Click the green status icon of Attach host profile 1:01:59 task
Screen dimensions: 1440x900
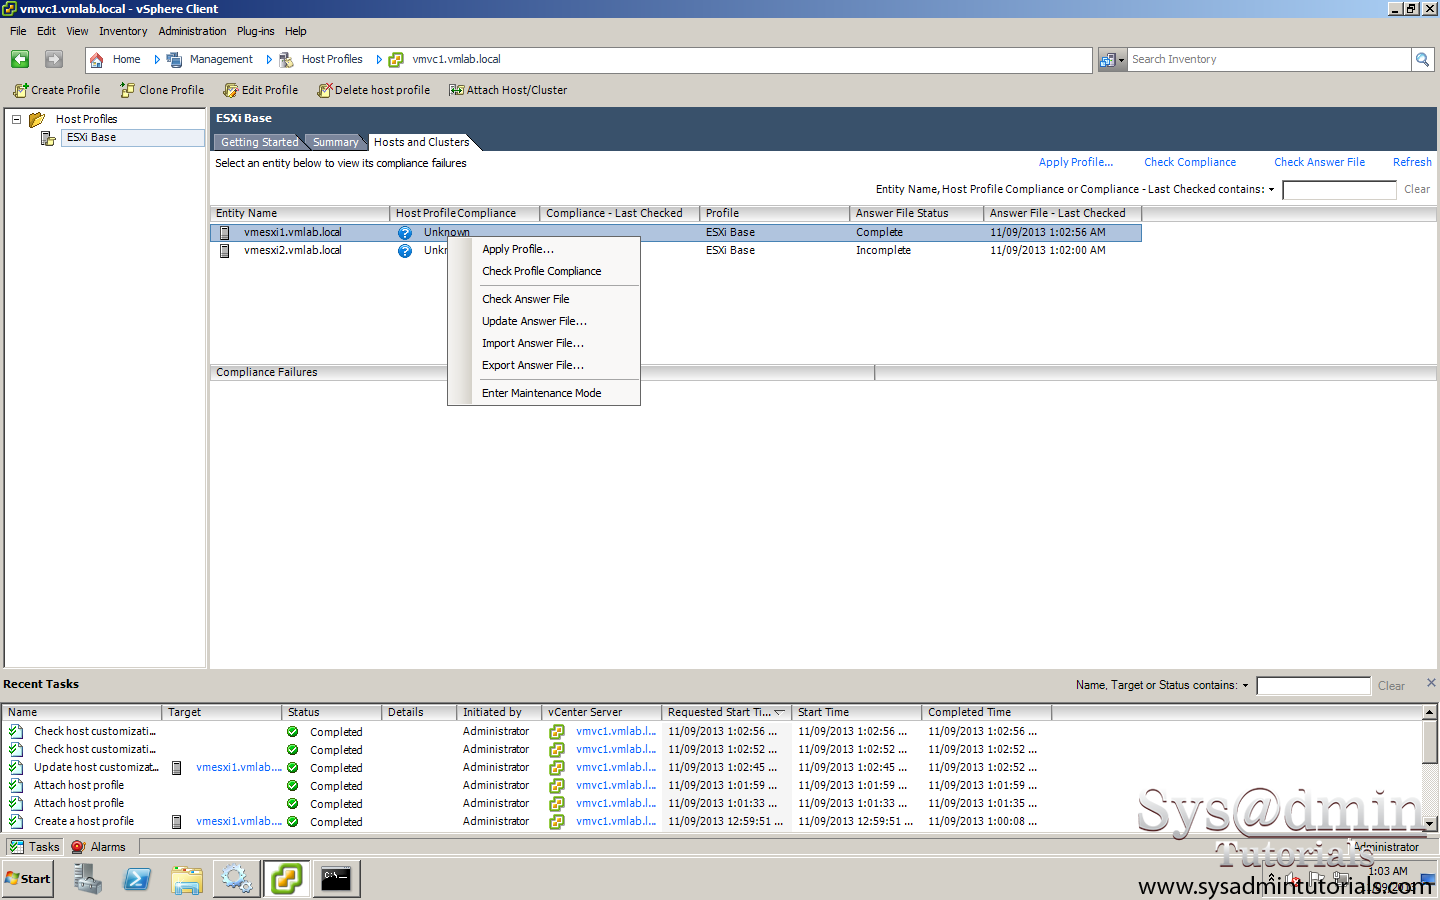pos(293,785)
